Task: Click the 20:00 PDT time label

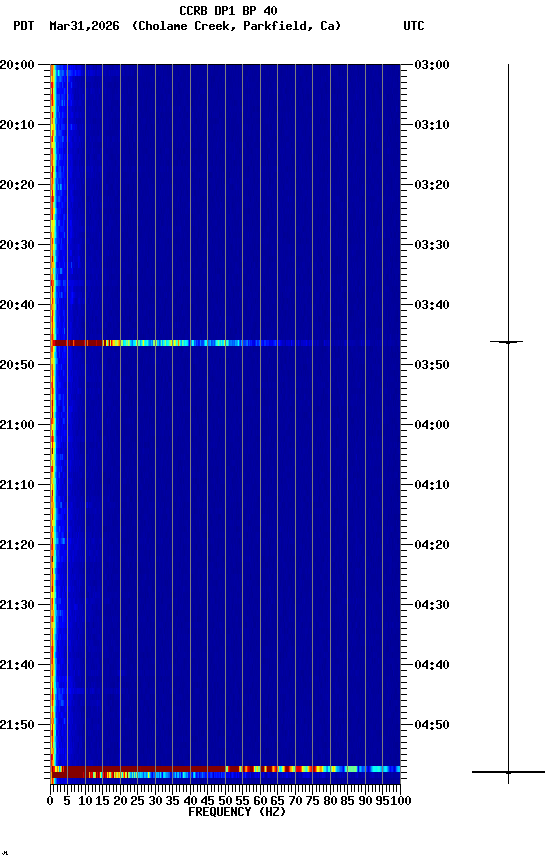Action: pos(17,65)
